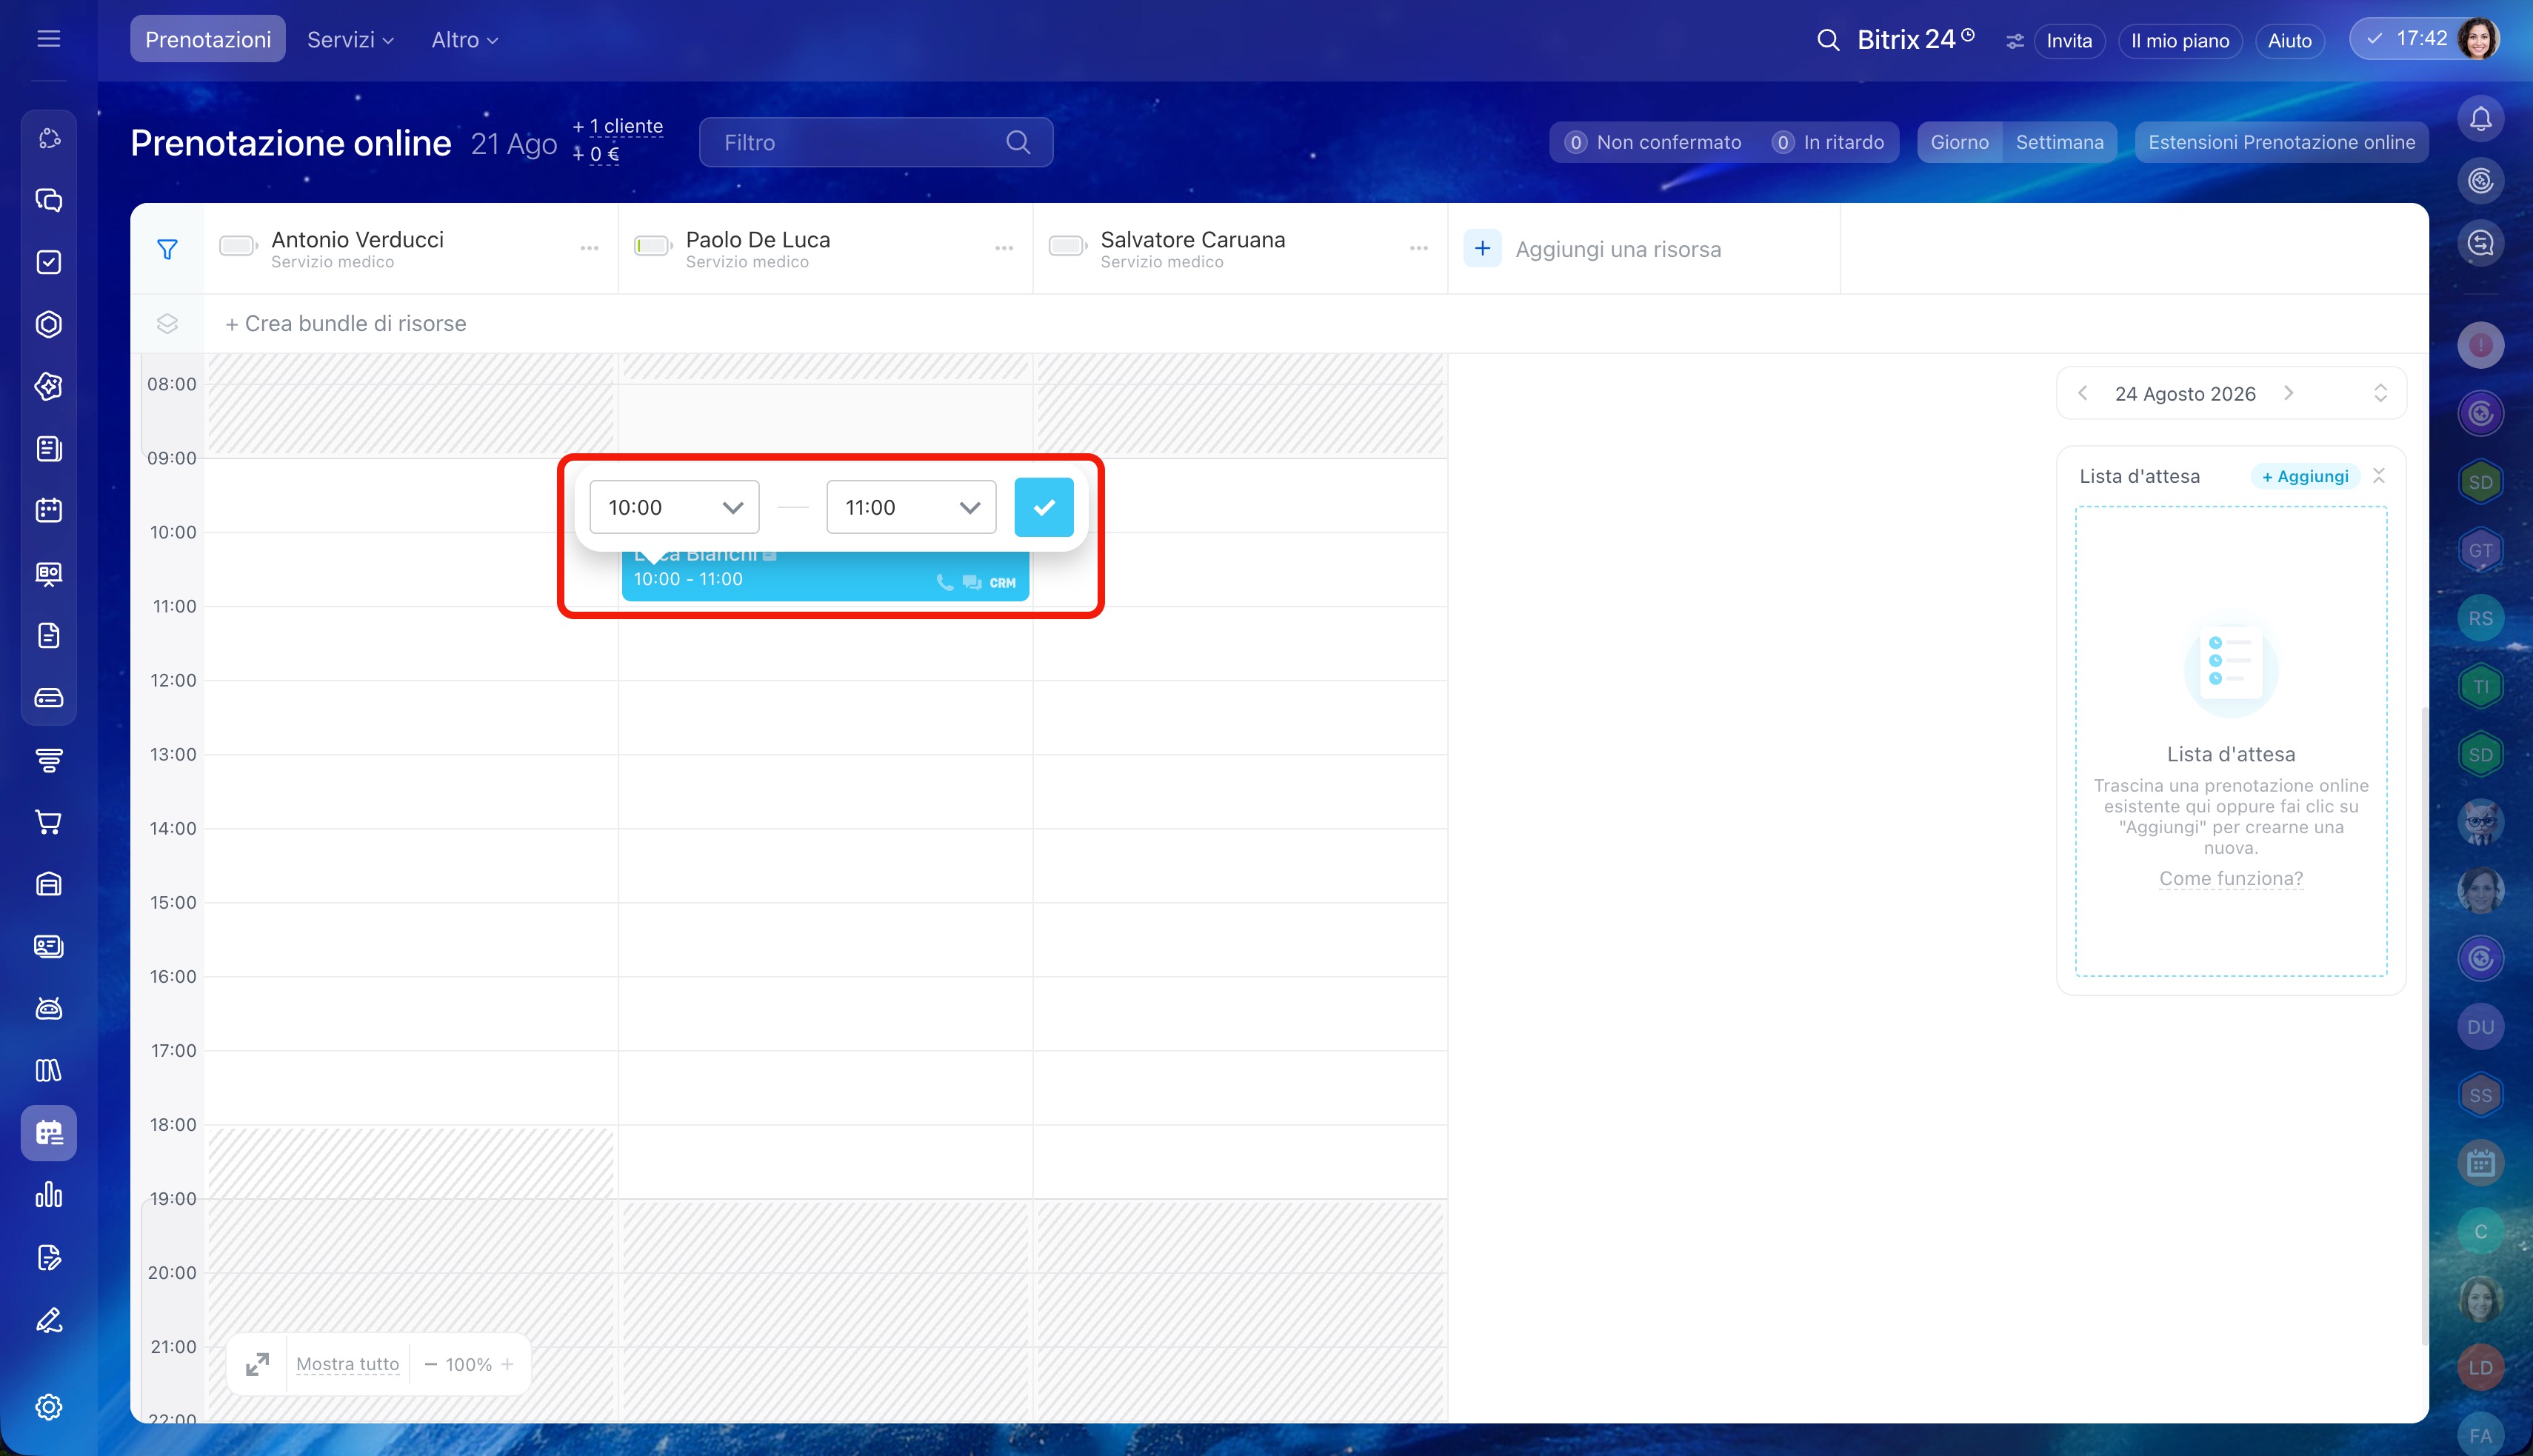This screenshot has height=1456, width=2533.
Task: Open the hamburger main menu
Action: click(48, 39)
